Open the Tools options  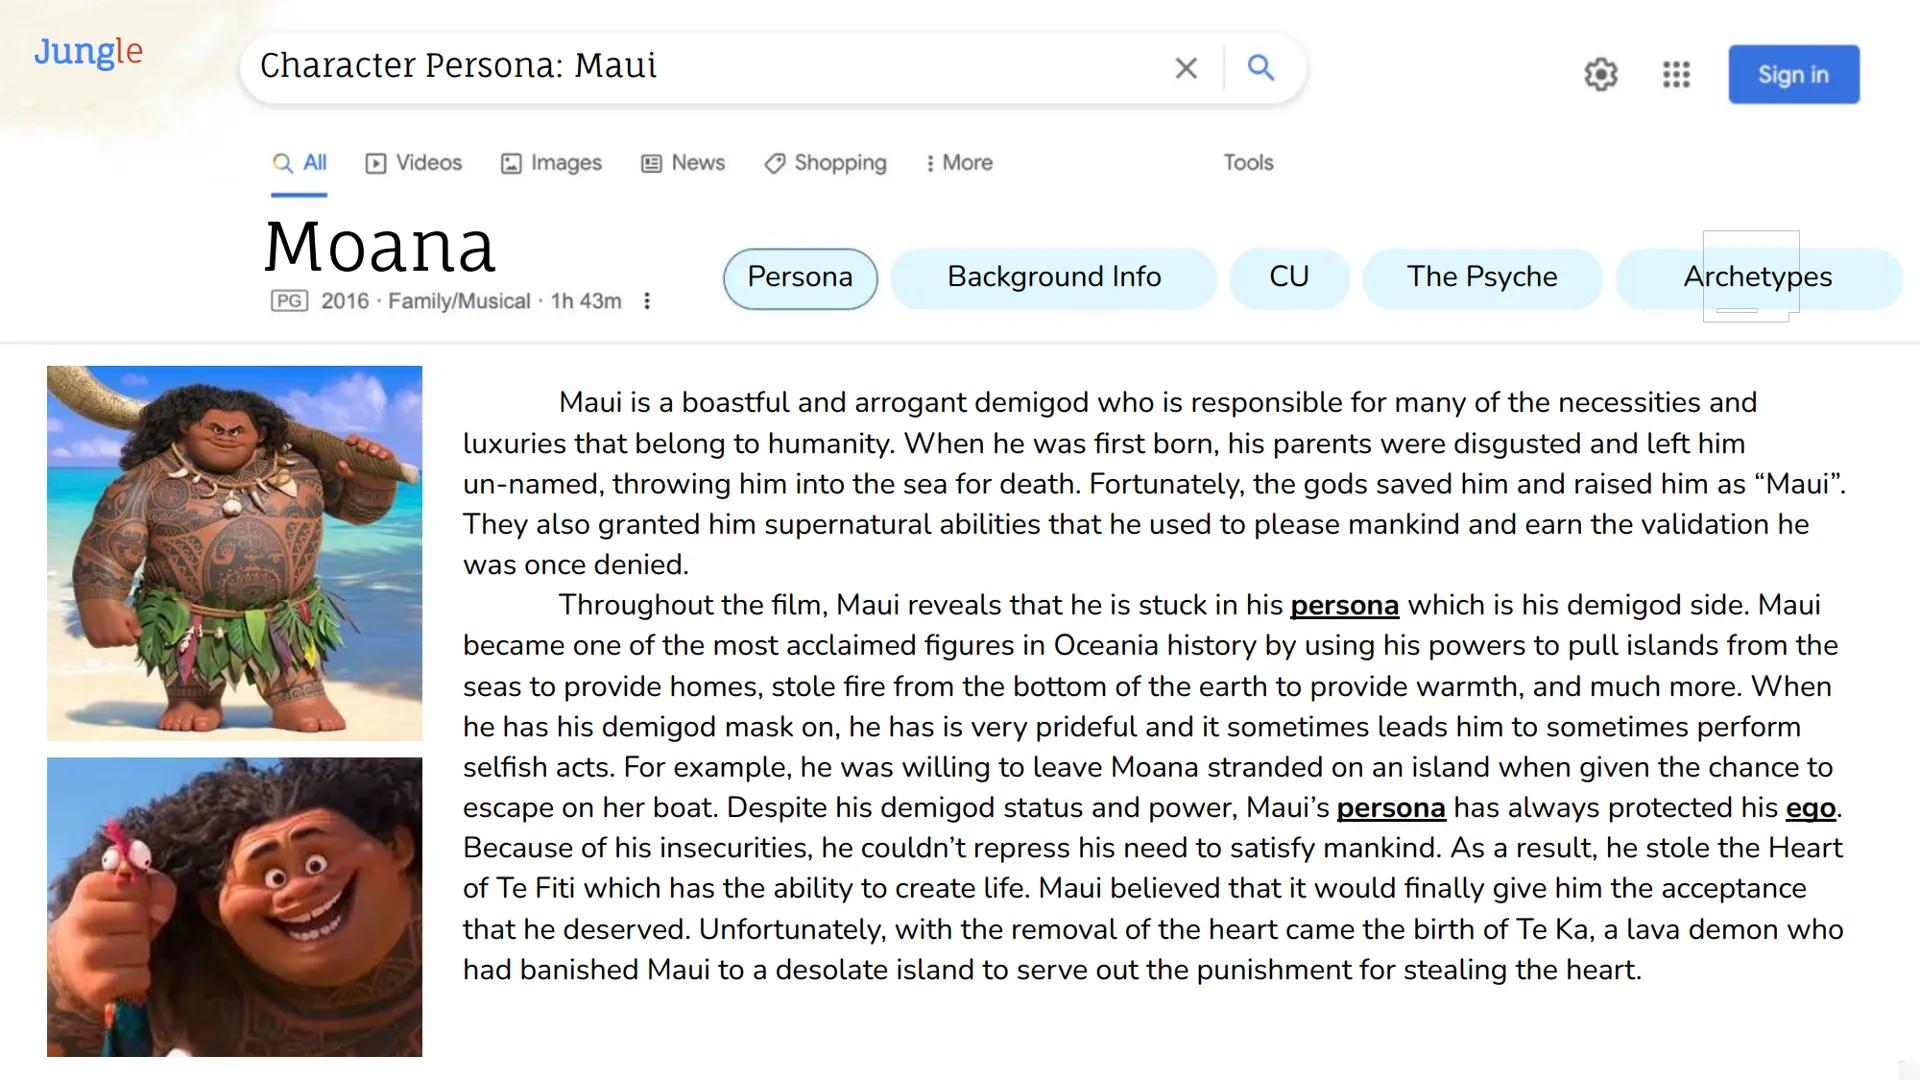(x=1247, y=162)
